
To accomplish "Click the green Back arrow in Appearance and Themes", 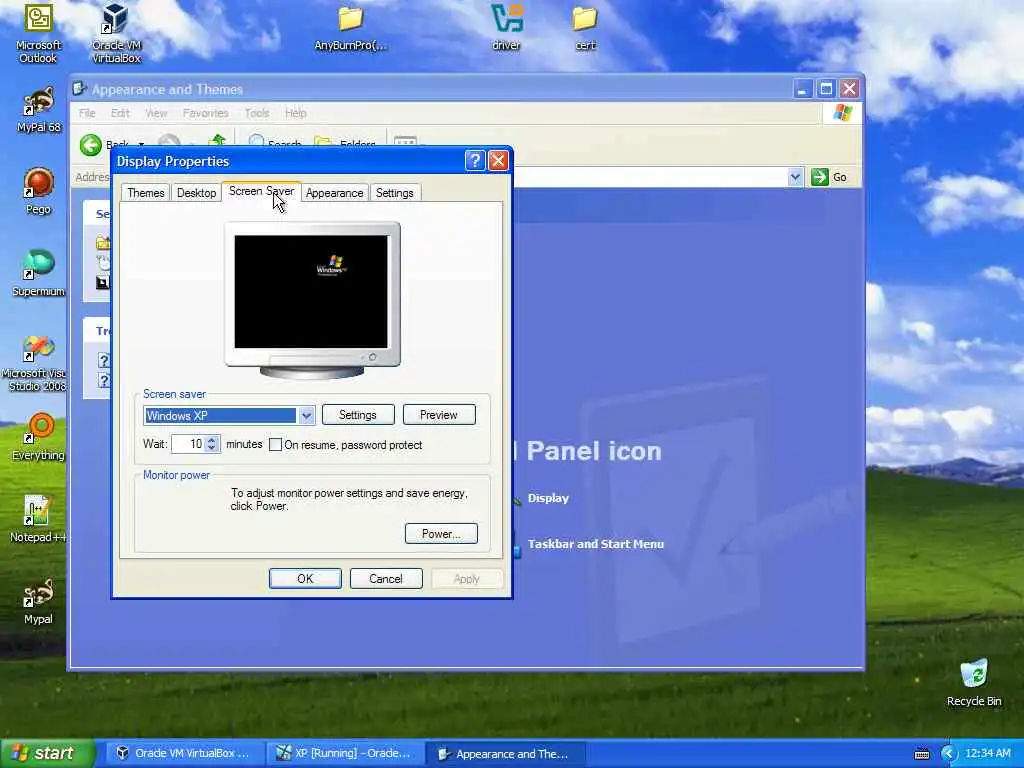I will [x=91, y=144].
